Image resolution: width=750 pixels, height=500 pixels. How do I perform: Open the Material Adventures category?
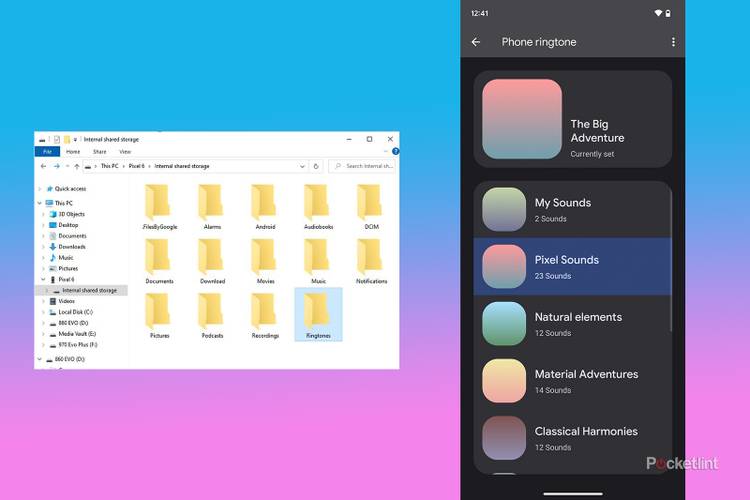[573, 381]
